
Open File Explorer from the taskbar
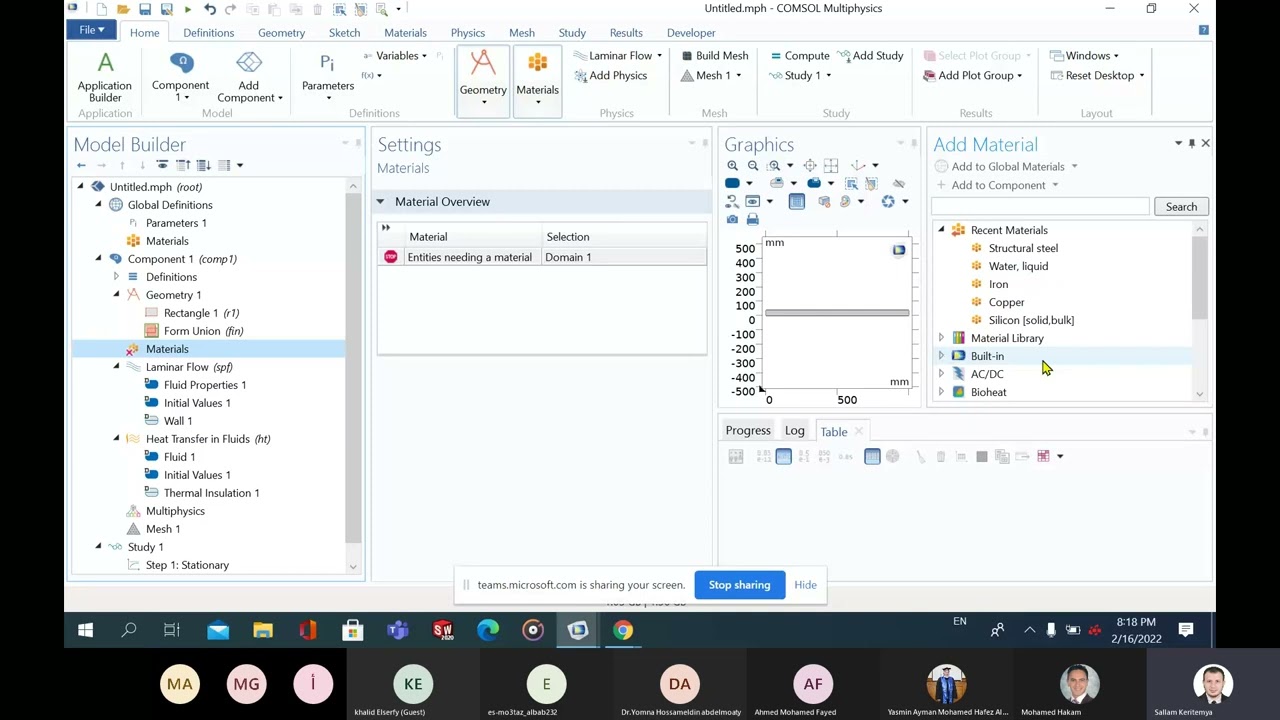coord(263,630)
